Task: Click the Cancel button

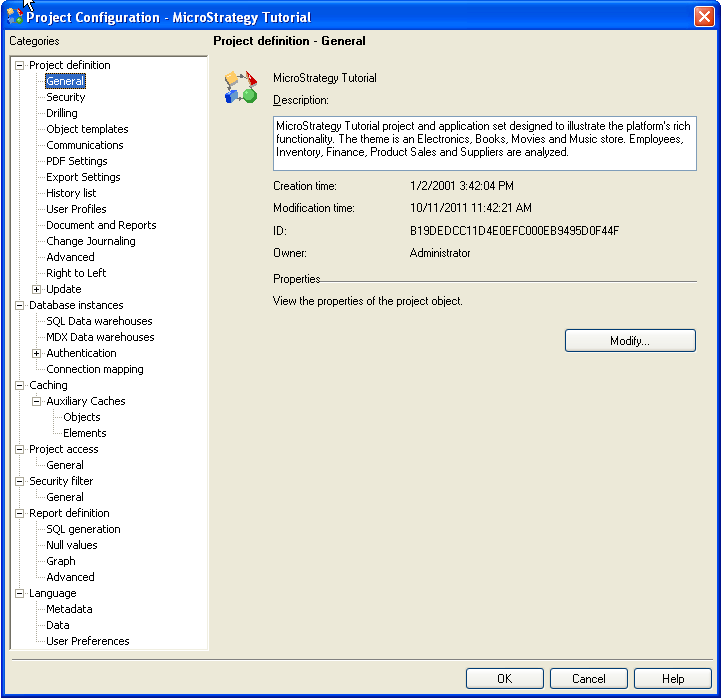Action: [588, 679]
